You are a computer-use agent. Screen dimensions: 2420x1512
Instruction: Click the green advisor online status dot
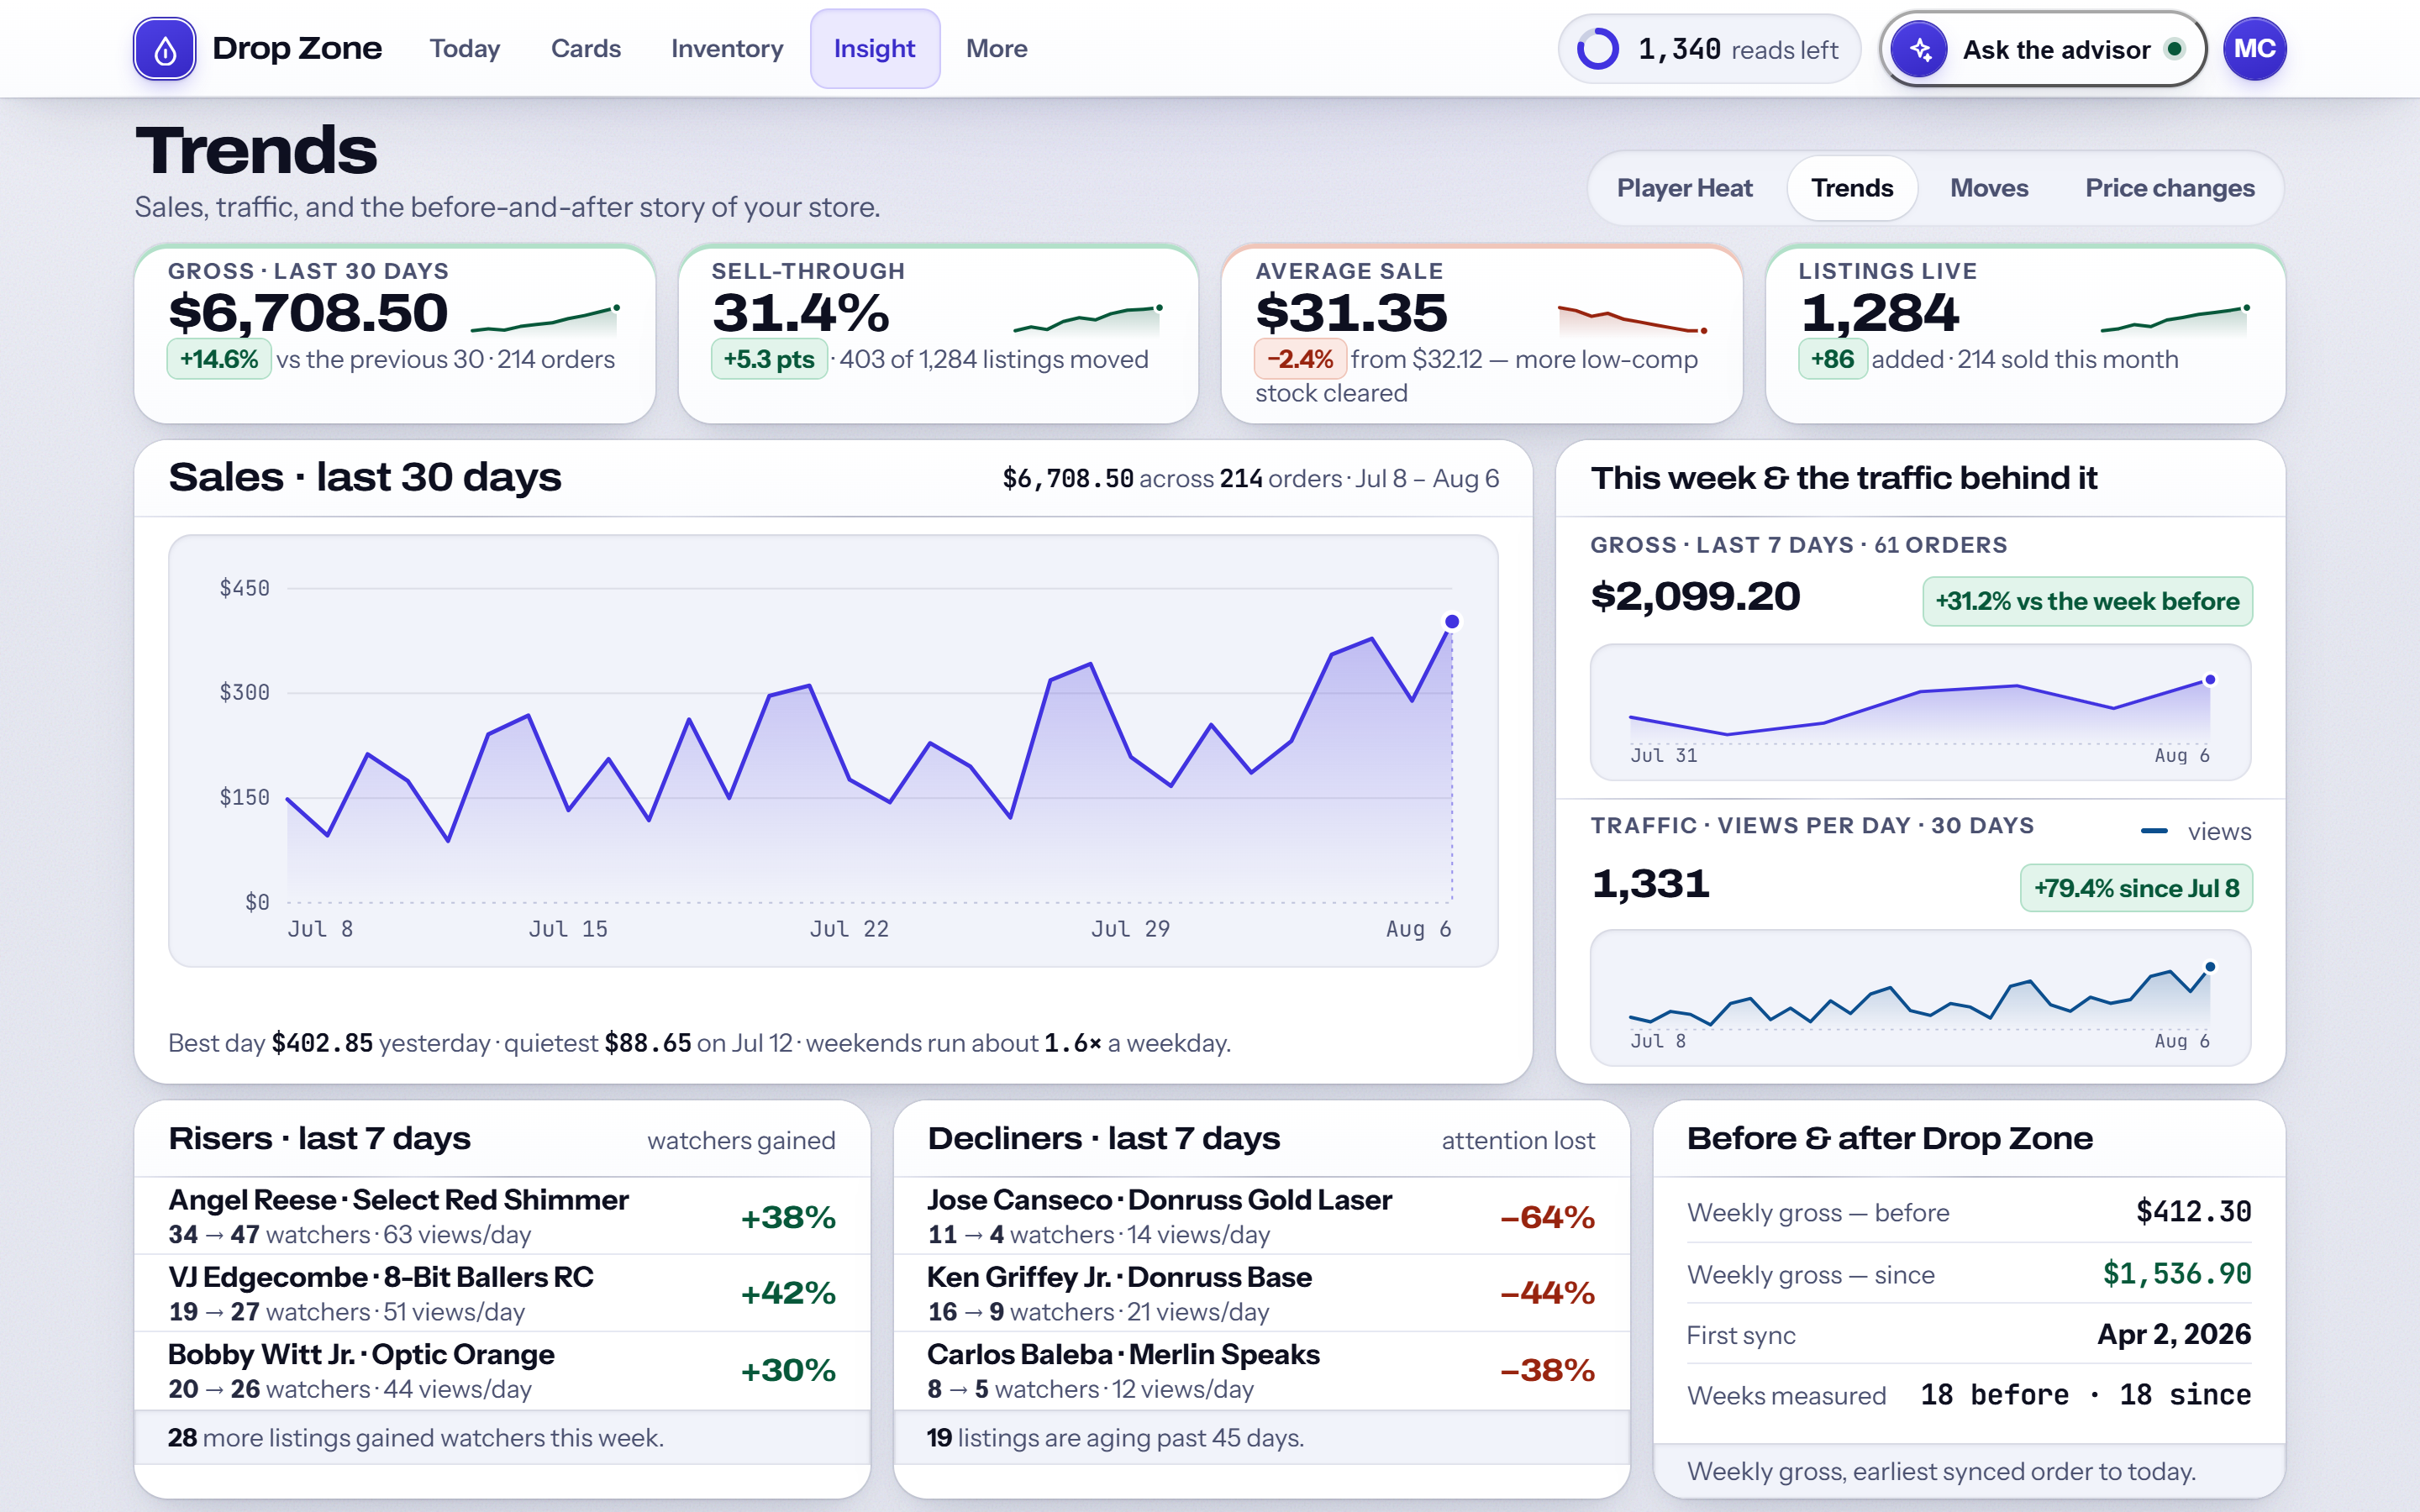click(x=2175, y=49)
